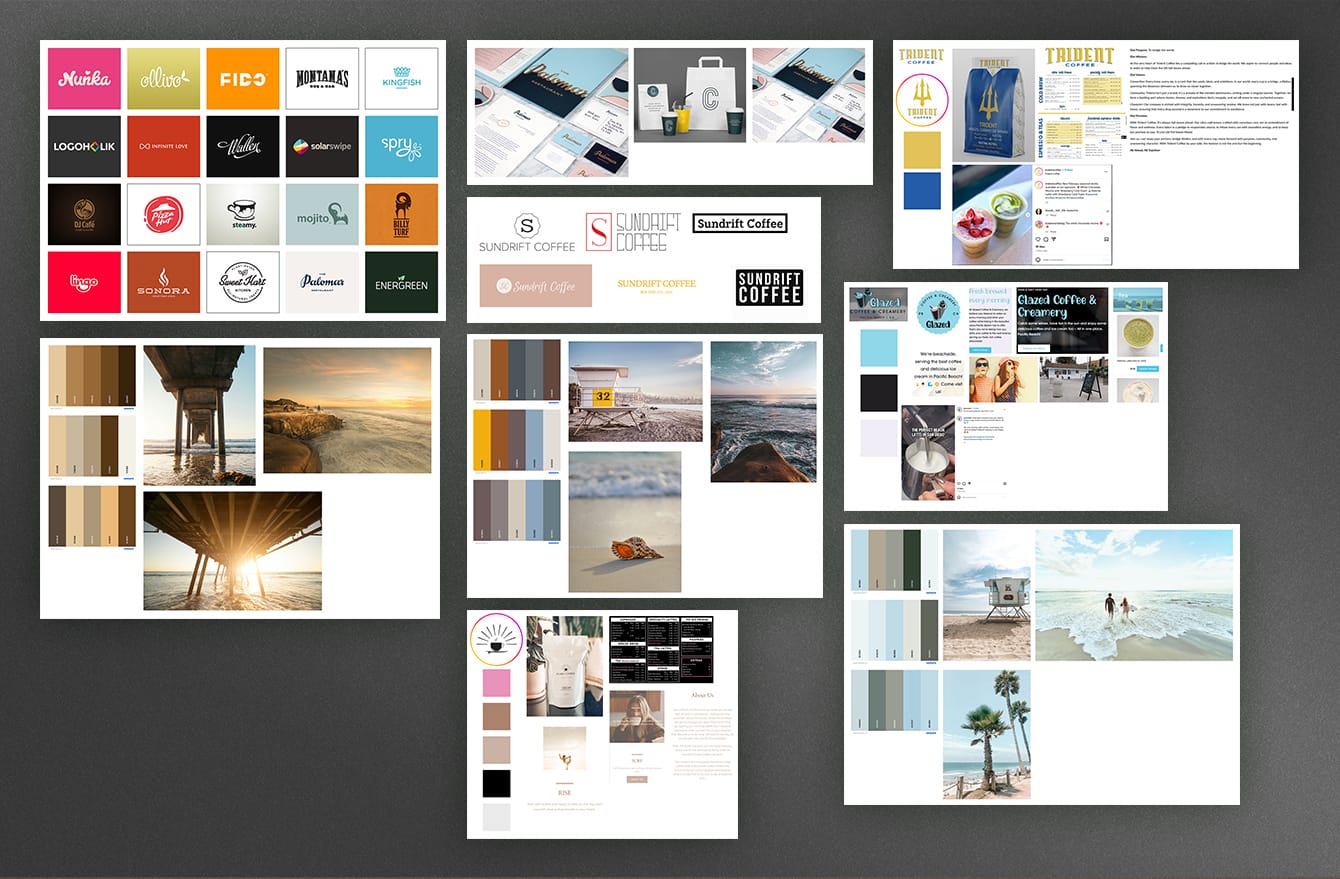This screenshot has height=879, width=1340.
Task: Pick the royal blue Trident swatch
Action: [x=922, y=191]
